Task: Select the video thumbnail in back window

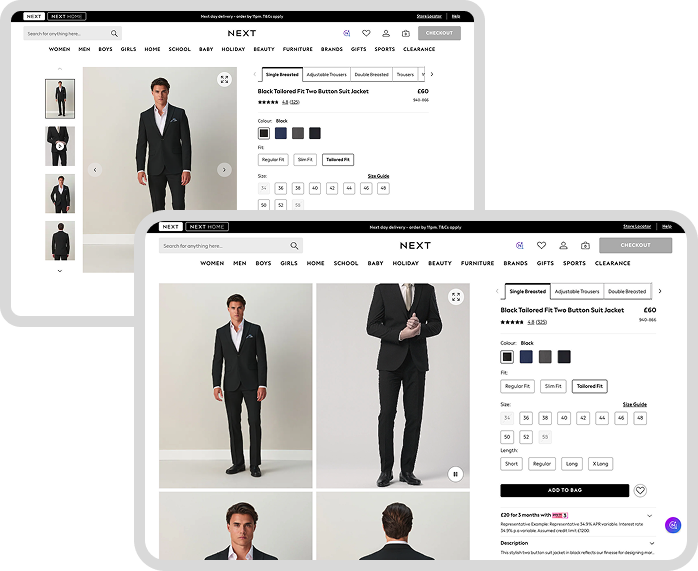Action: [x=60, y=146]
